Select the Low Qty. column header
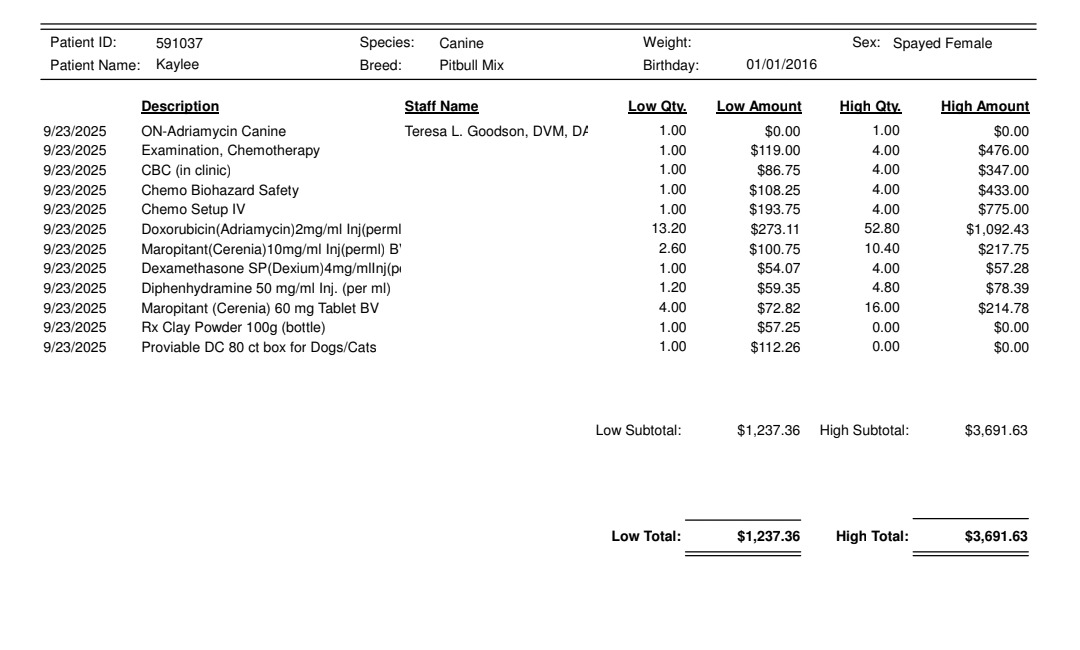This screenshot has width=1080, height=650. [656, 107]
